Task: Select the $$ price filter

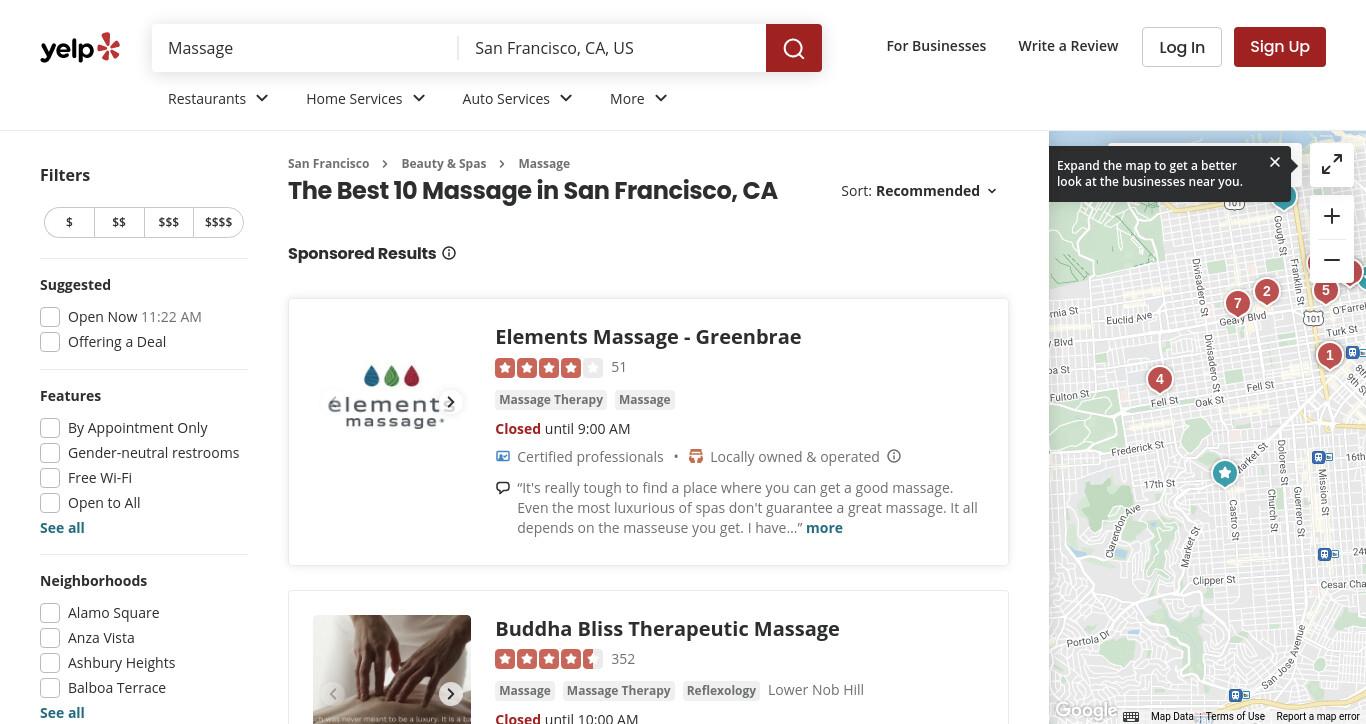Action: pos(119,222)
